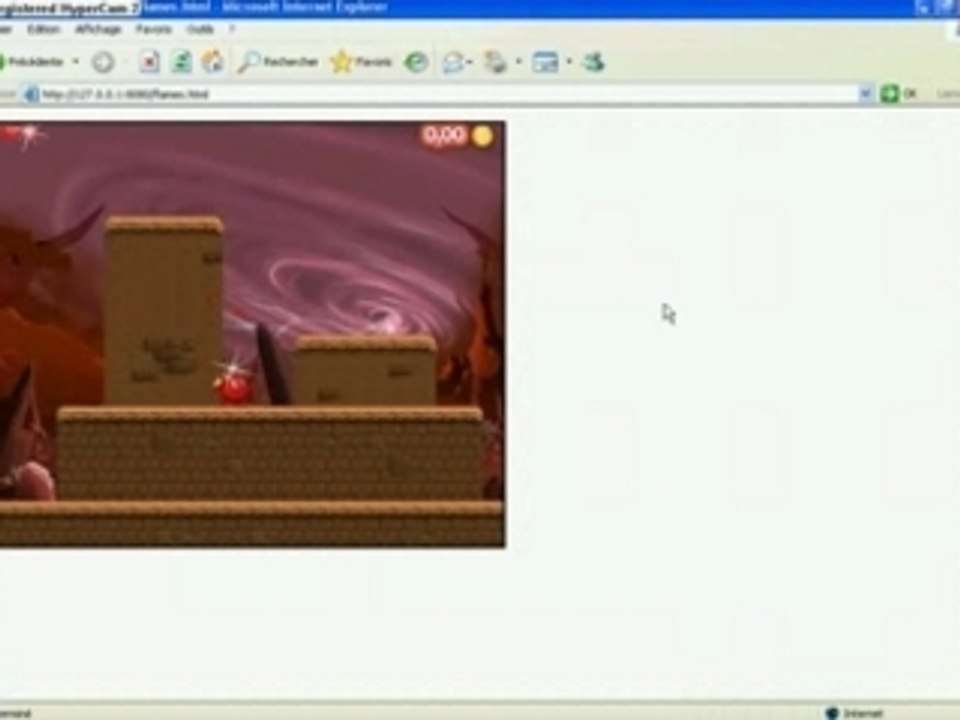Go to the Home page icon

coord(213,62)
